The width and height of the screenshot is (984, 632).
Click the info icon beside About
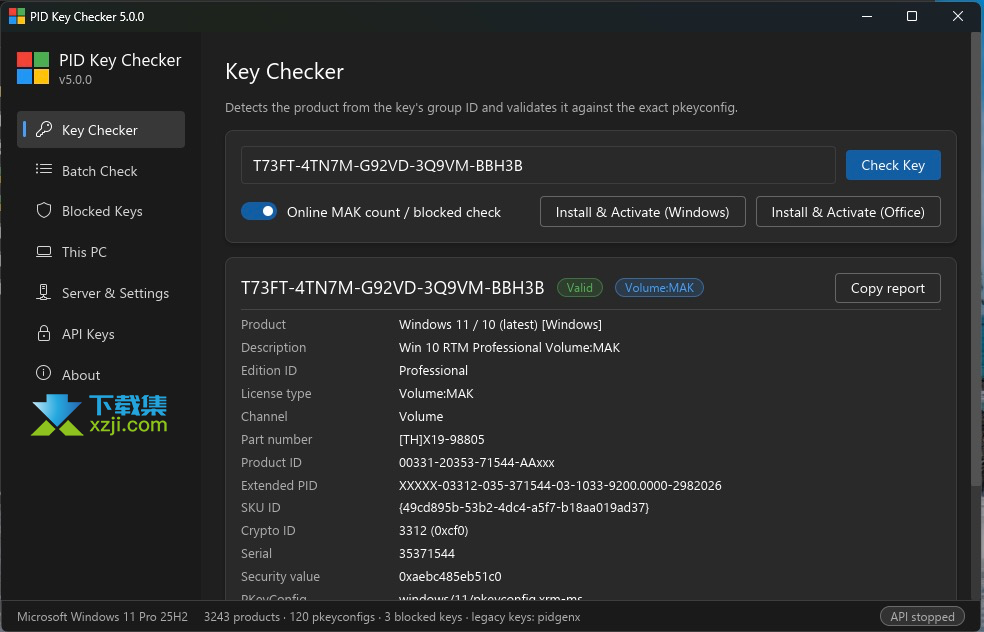(x=43, y=373)
